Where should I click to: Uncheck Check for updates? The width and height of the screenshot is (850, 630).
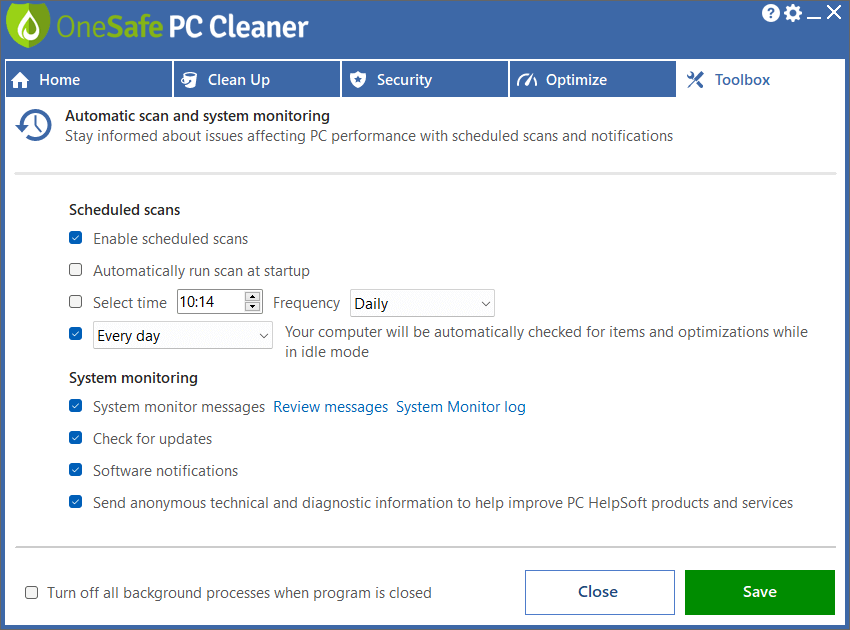(76, 438)
